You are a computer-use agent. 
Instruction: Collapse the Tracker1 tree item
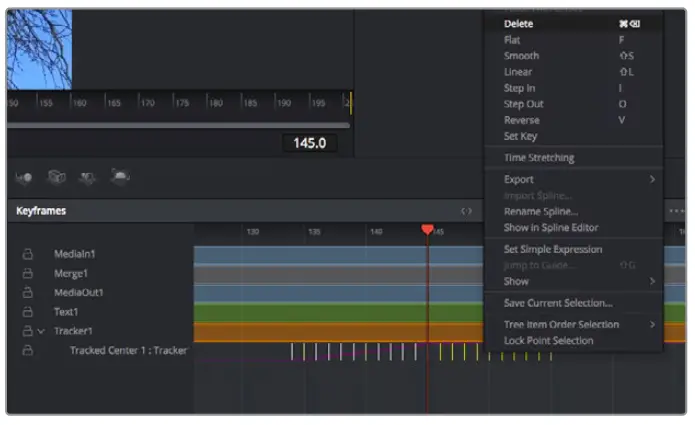coord(41,331)
